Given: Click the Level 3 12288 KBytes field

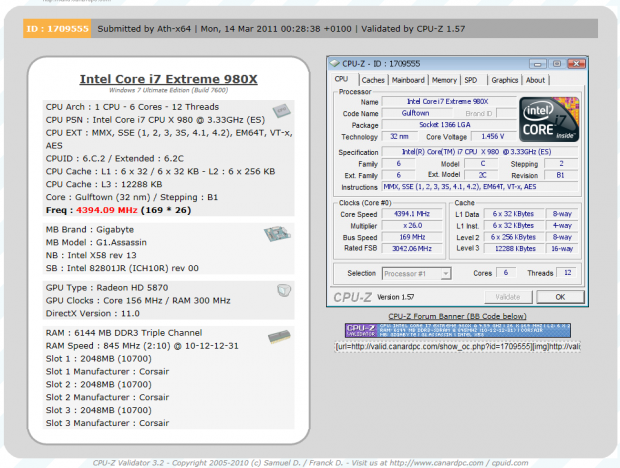Looking at the screenshot, I should 515,249.
